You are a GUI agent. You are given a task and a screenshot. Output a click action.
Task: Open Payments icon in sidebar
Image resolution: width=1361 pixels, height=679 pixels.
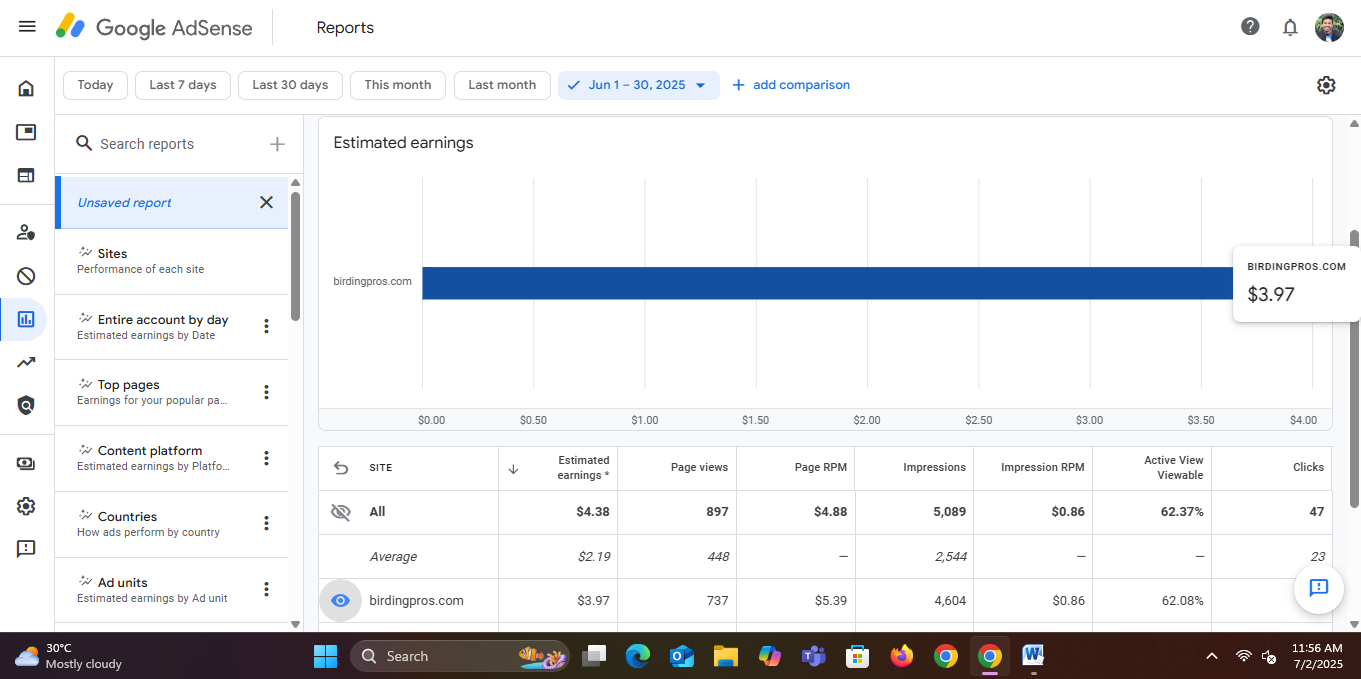[26, 463]
